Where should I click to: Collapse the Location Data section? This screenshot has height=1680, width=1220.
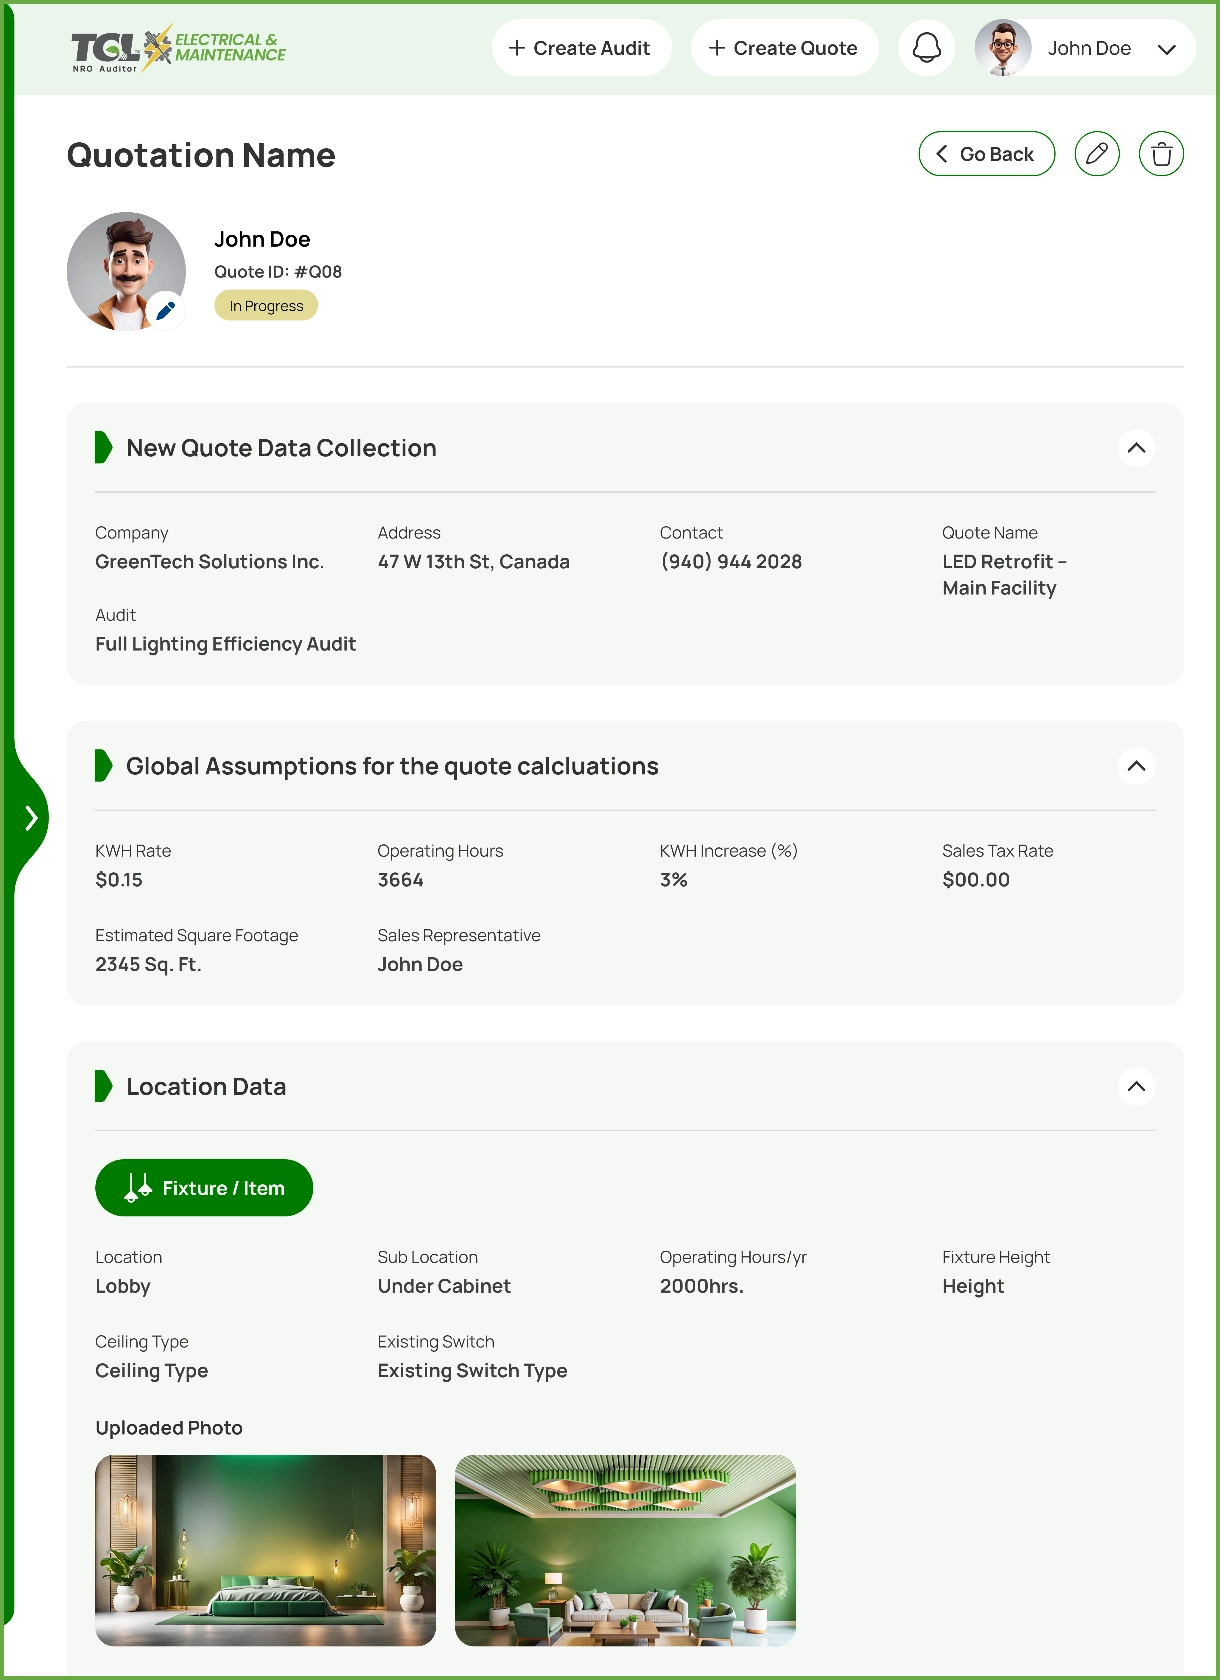[x=1136, y=1086]
